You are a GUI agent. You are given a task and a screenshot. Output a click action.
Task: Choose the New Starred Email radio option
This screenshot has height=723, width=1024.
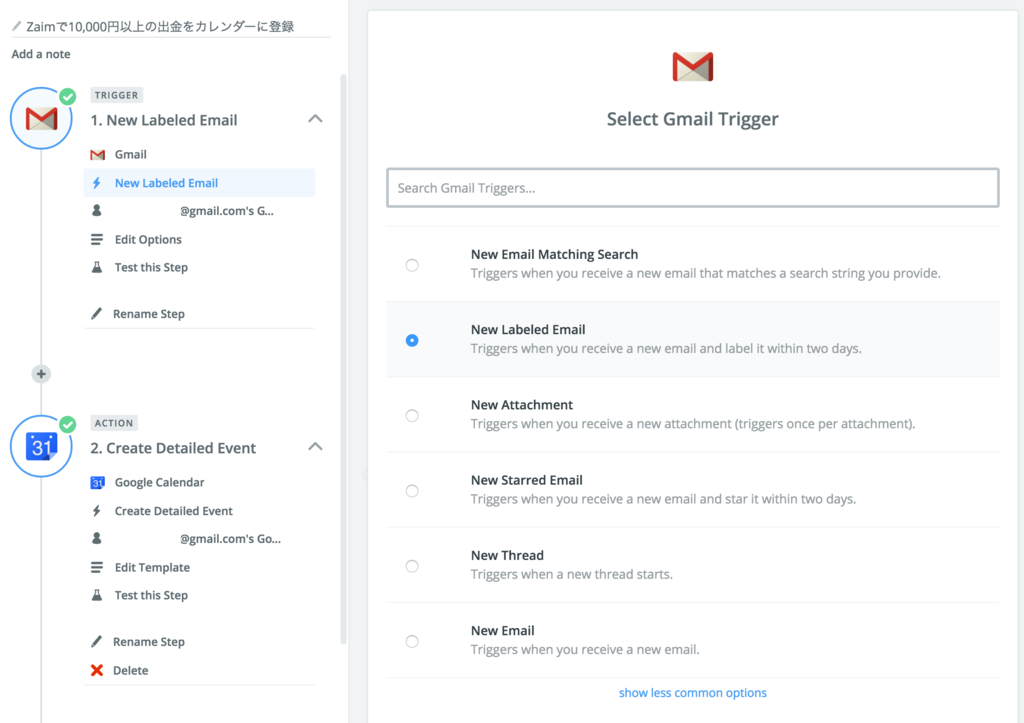412,490
